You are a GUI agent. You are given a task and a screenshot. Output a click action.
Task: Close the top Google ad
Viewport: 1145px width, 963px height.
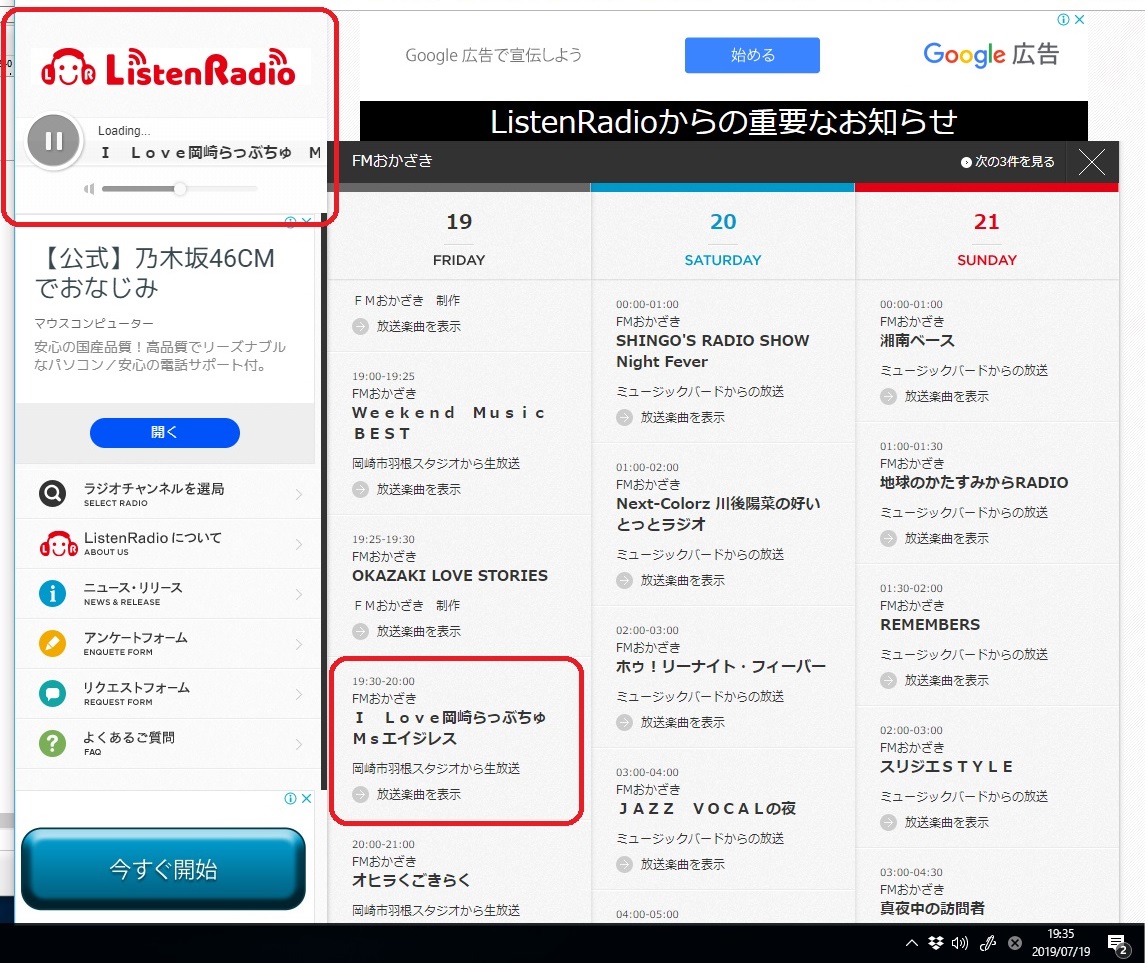click(x=1079, y=20)
